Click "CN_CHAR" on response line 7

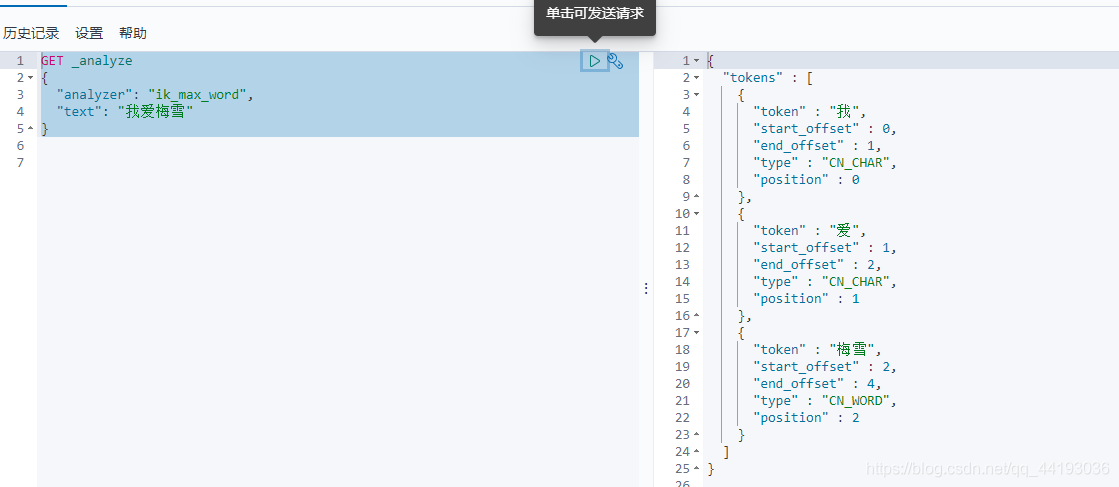[856, 163]
